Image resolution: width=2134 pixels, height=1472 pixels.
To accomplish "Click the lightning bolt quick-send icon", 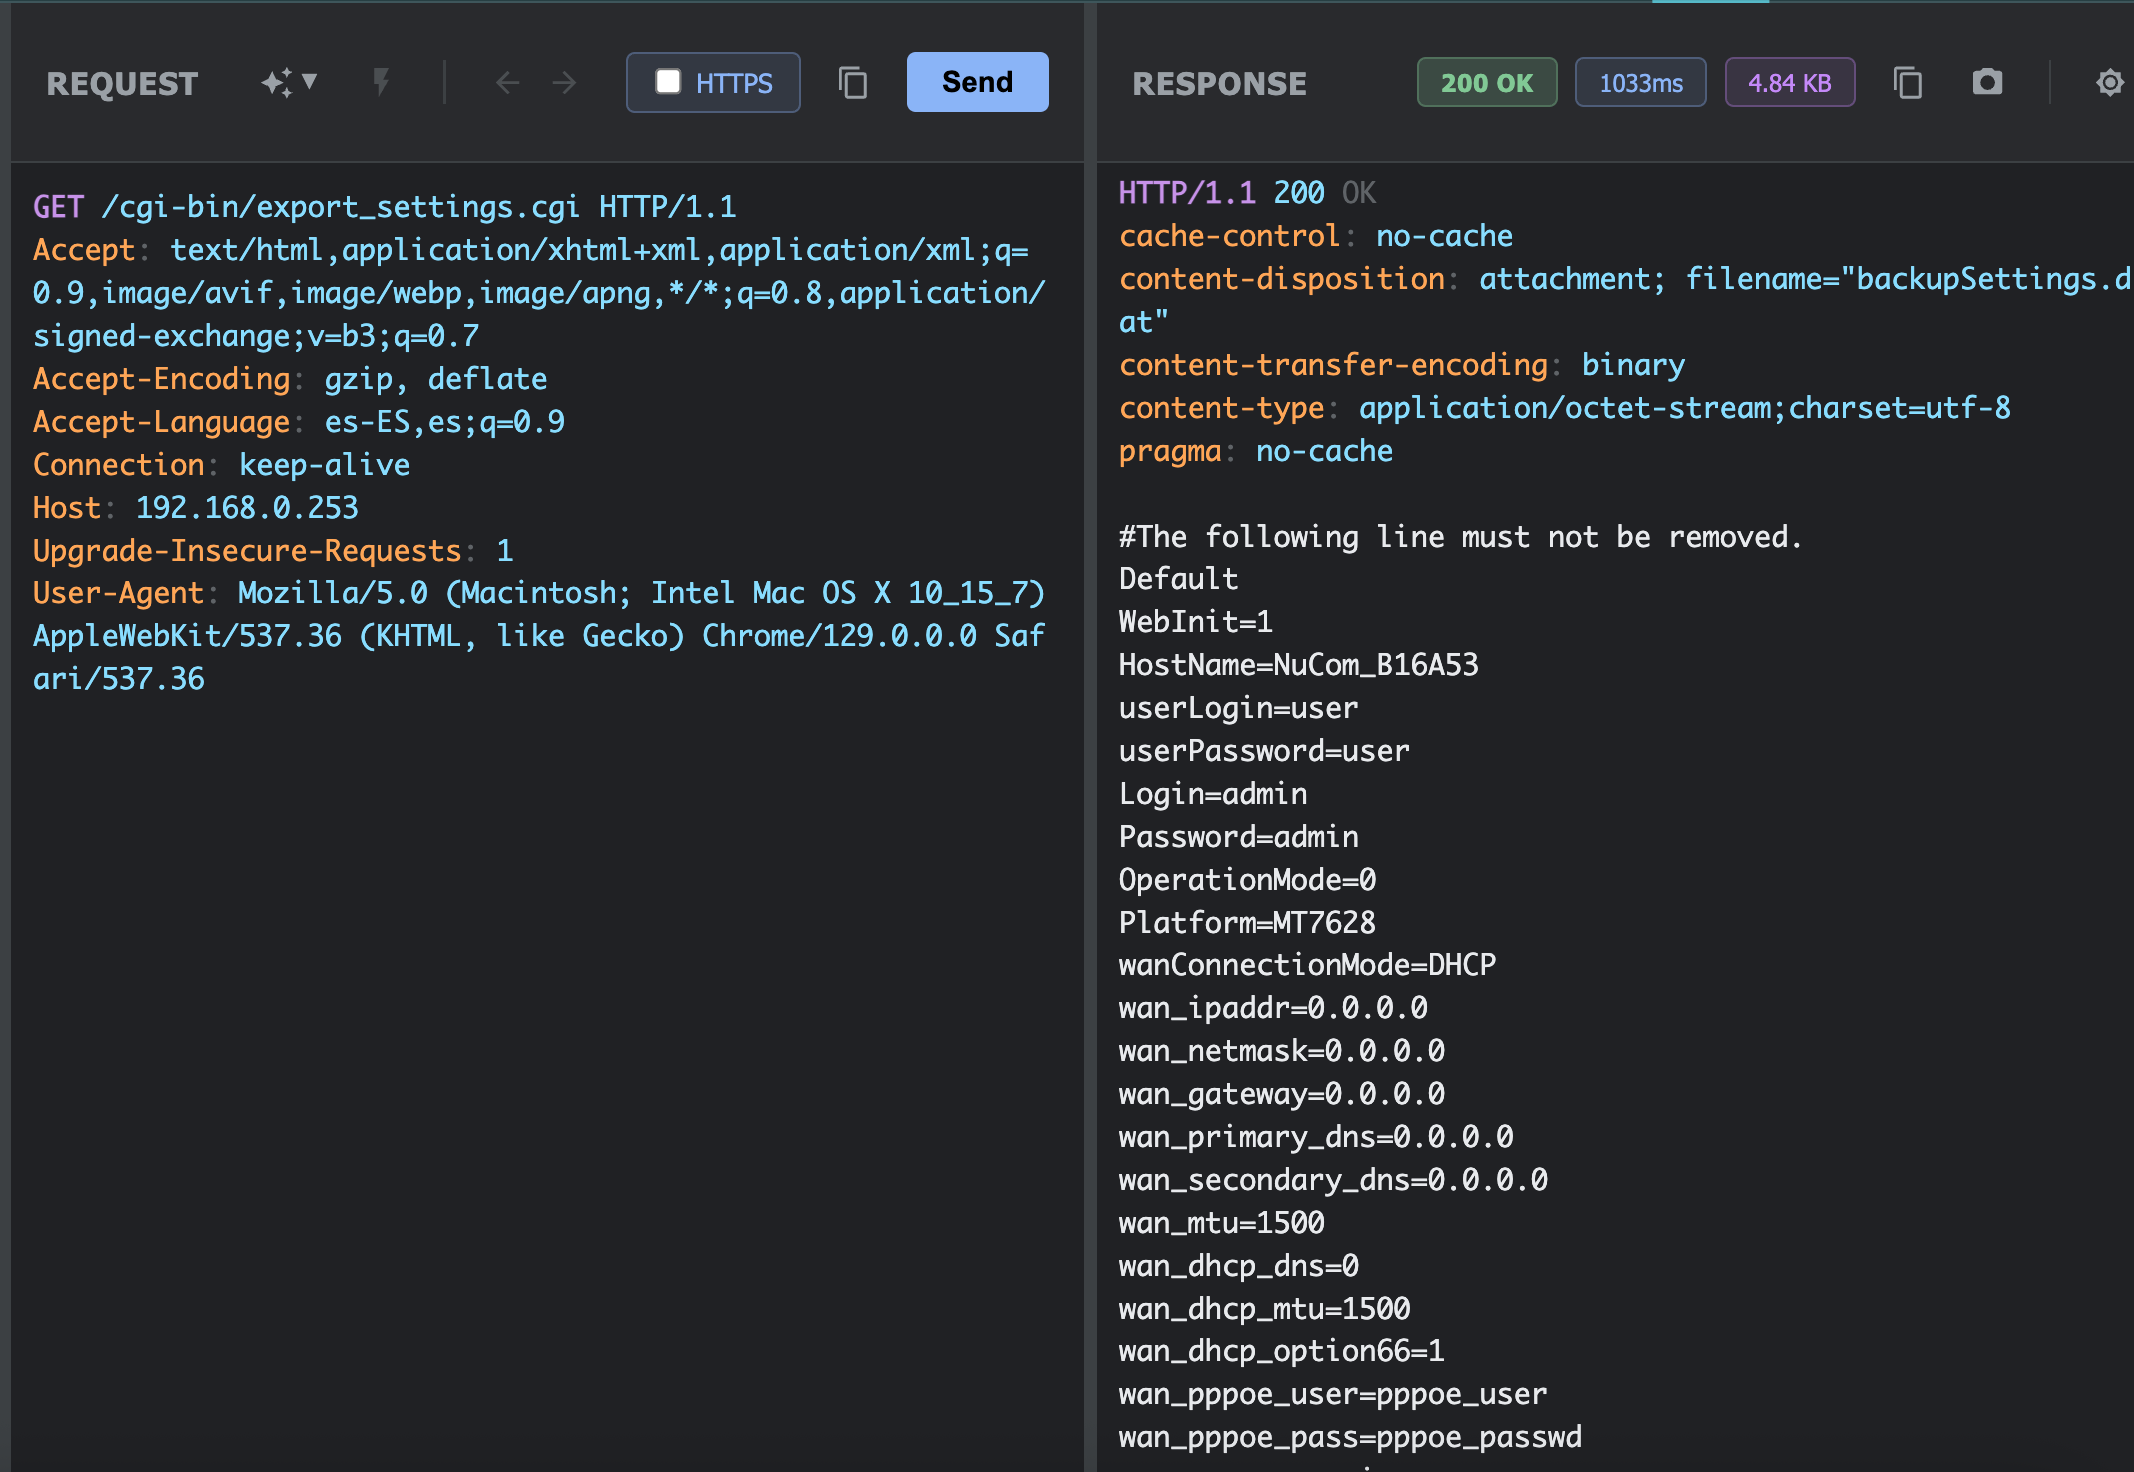I will point(381,82).
